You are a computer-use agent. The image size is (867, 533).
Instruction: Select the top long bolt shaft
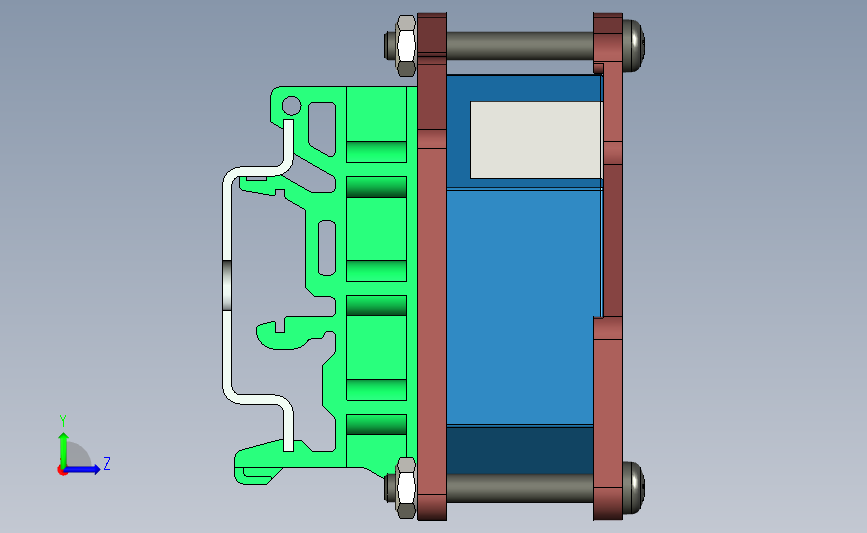pos(520,45)
